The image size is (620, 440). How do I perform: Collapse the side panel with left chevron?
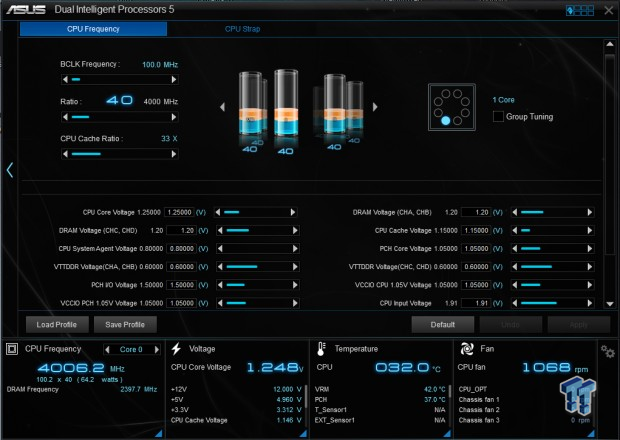(10, 170)
